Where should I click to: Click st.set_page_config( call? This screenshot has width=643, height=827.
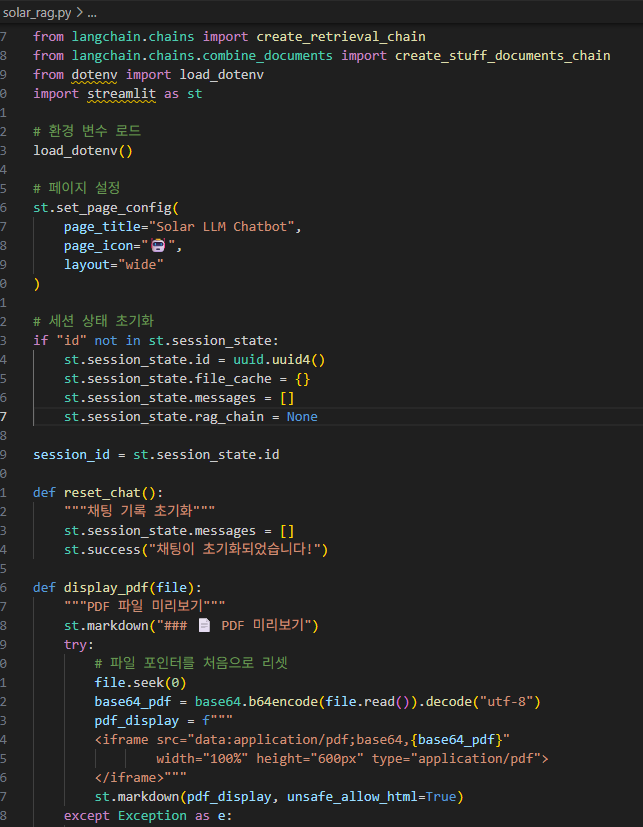coord(106,208)
